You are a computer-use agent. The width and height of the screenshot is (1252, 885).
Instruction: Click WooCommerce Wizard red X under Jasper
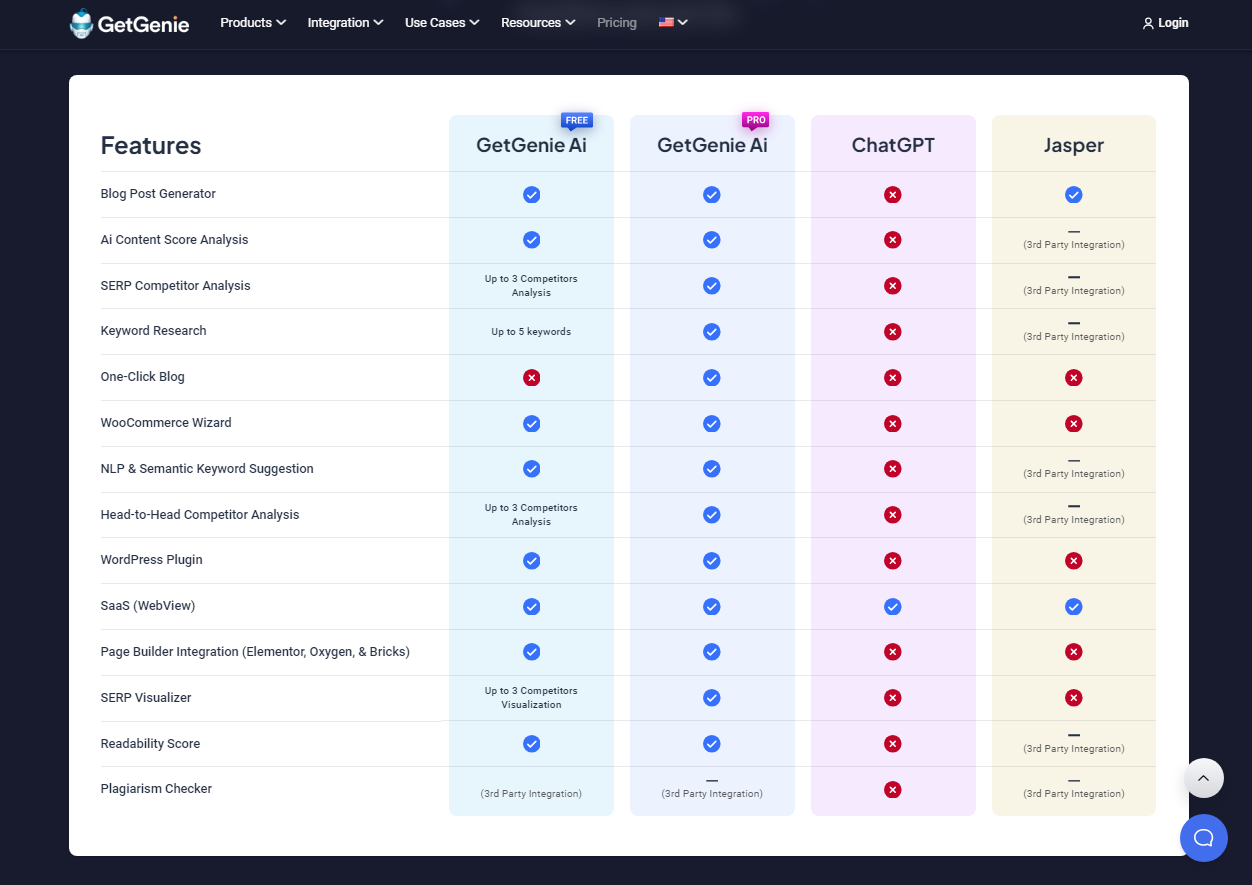coord(1073,424)
